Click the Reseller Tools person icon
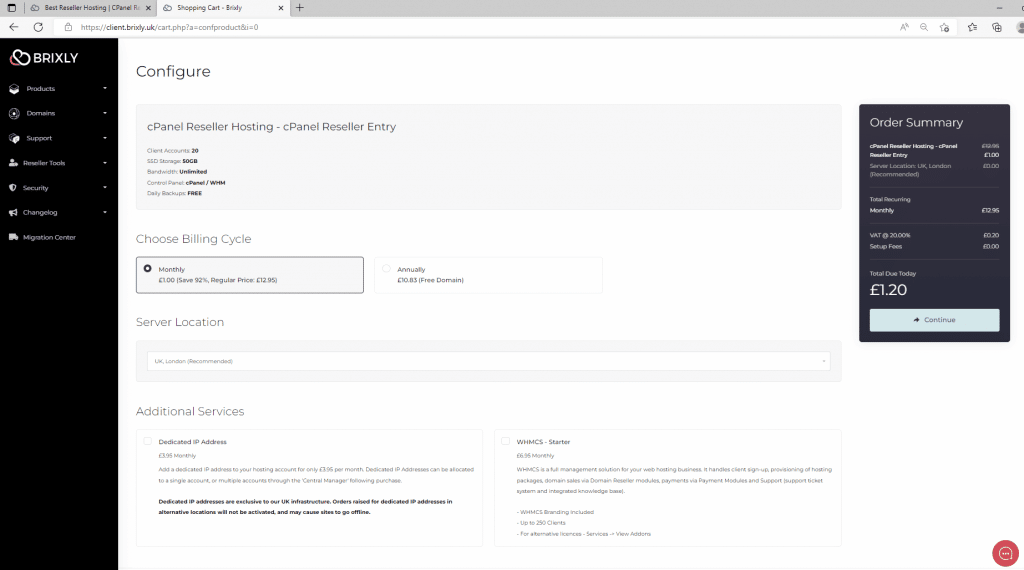The width and height of the screenshot is (1024, 570). pyautogui.click(x=13, y=163)
